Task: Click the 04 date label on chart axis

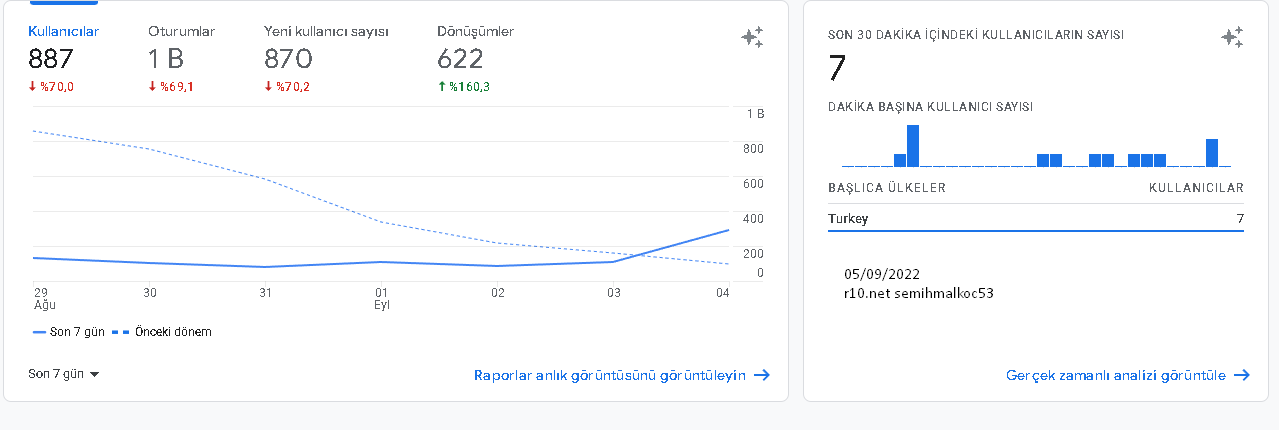Action: [722, 292]
